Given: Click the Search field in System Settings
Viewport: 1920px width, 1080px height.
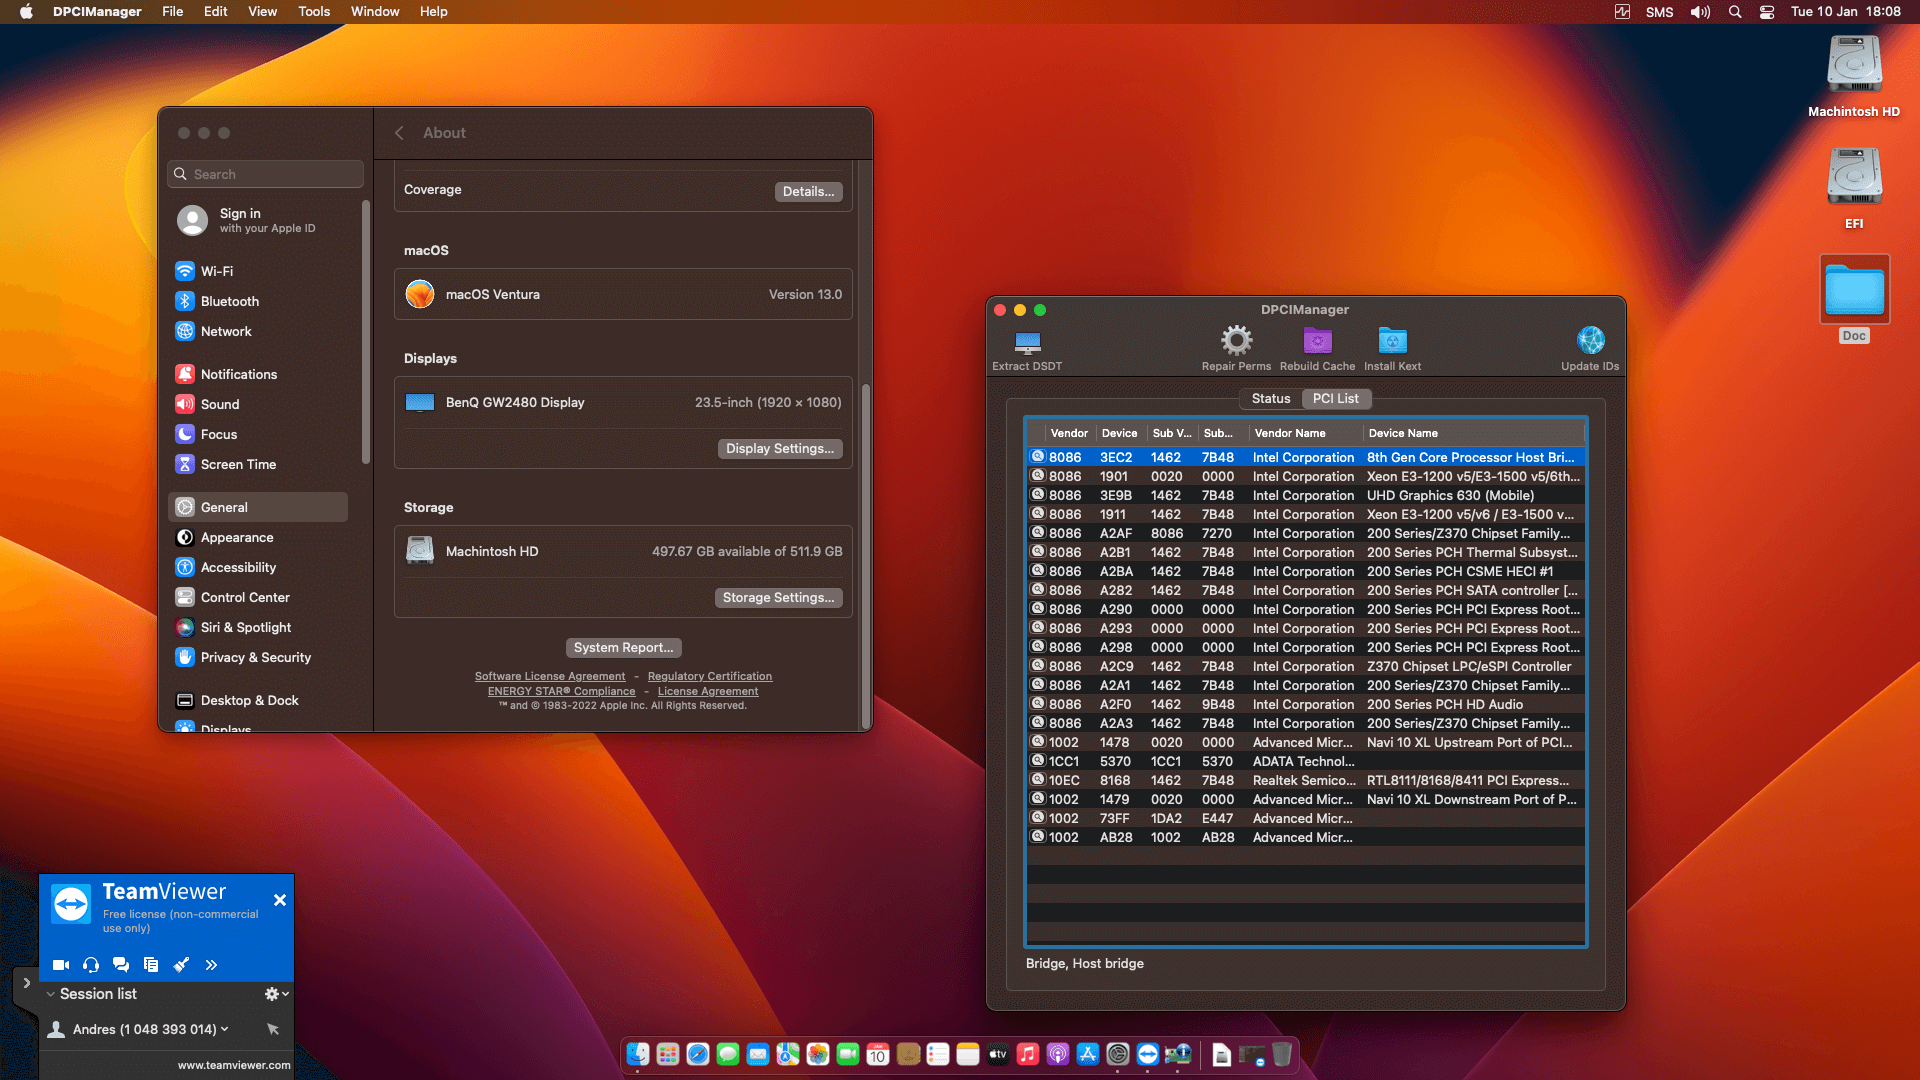Looking at the screenshot, I should pos(264,173).
